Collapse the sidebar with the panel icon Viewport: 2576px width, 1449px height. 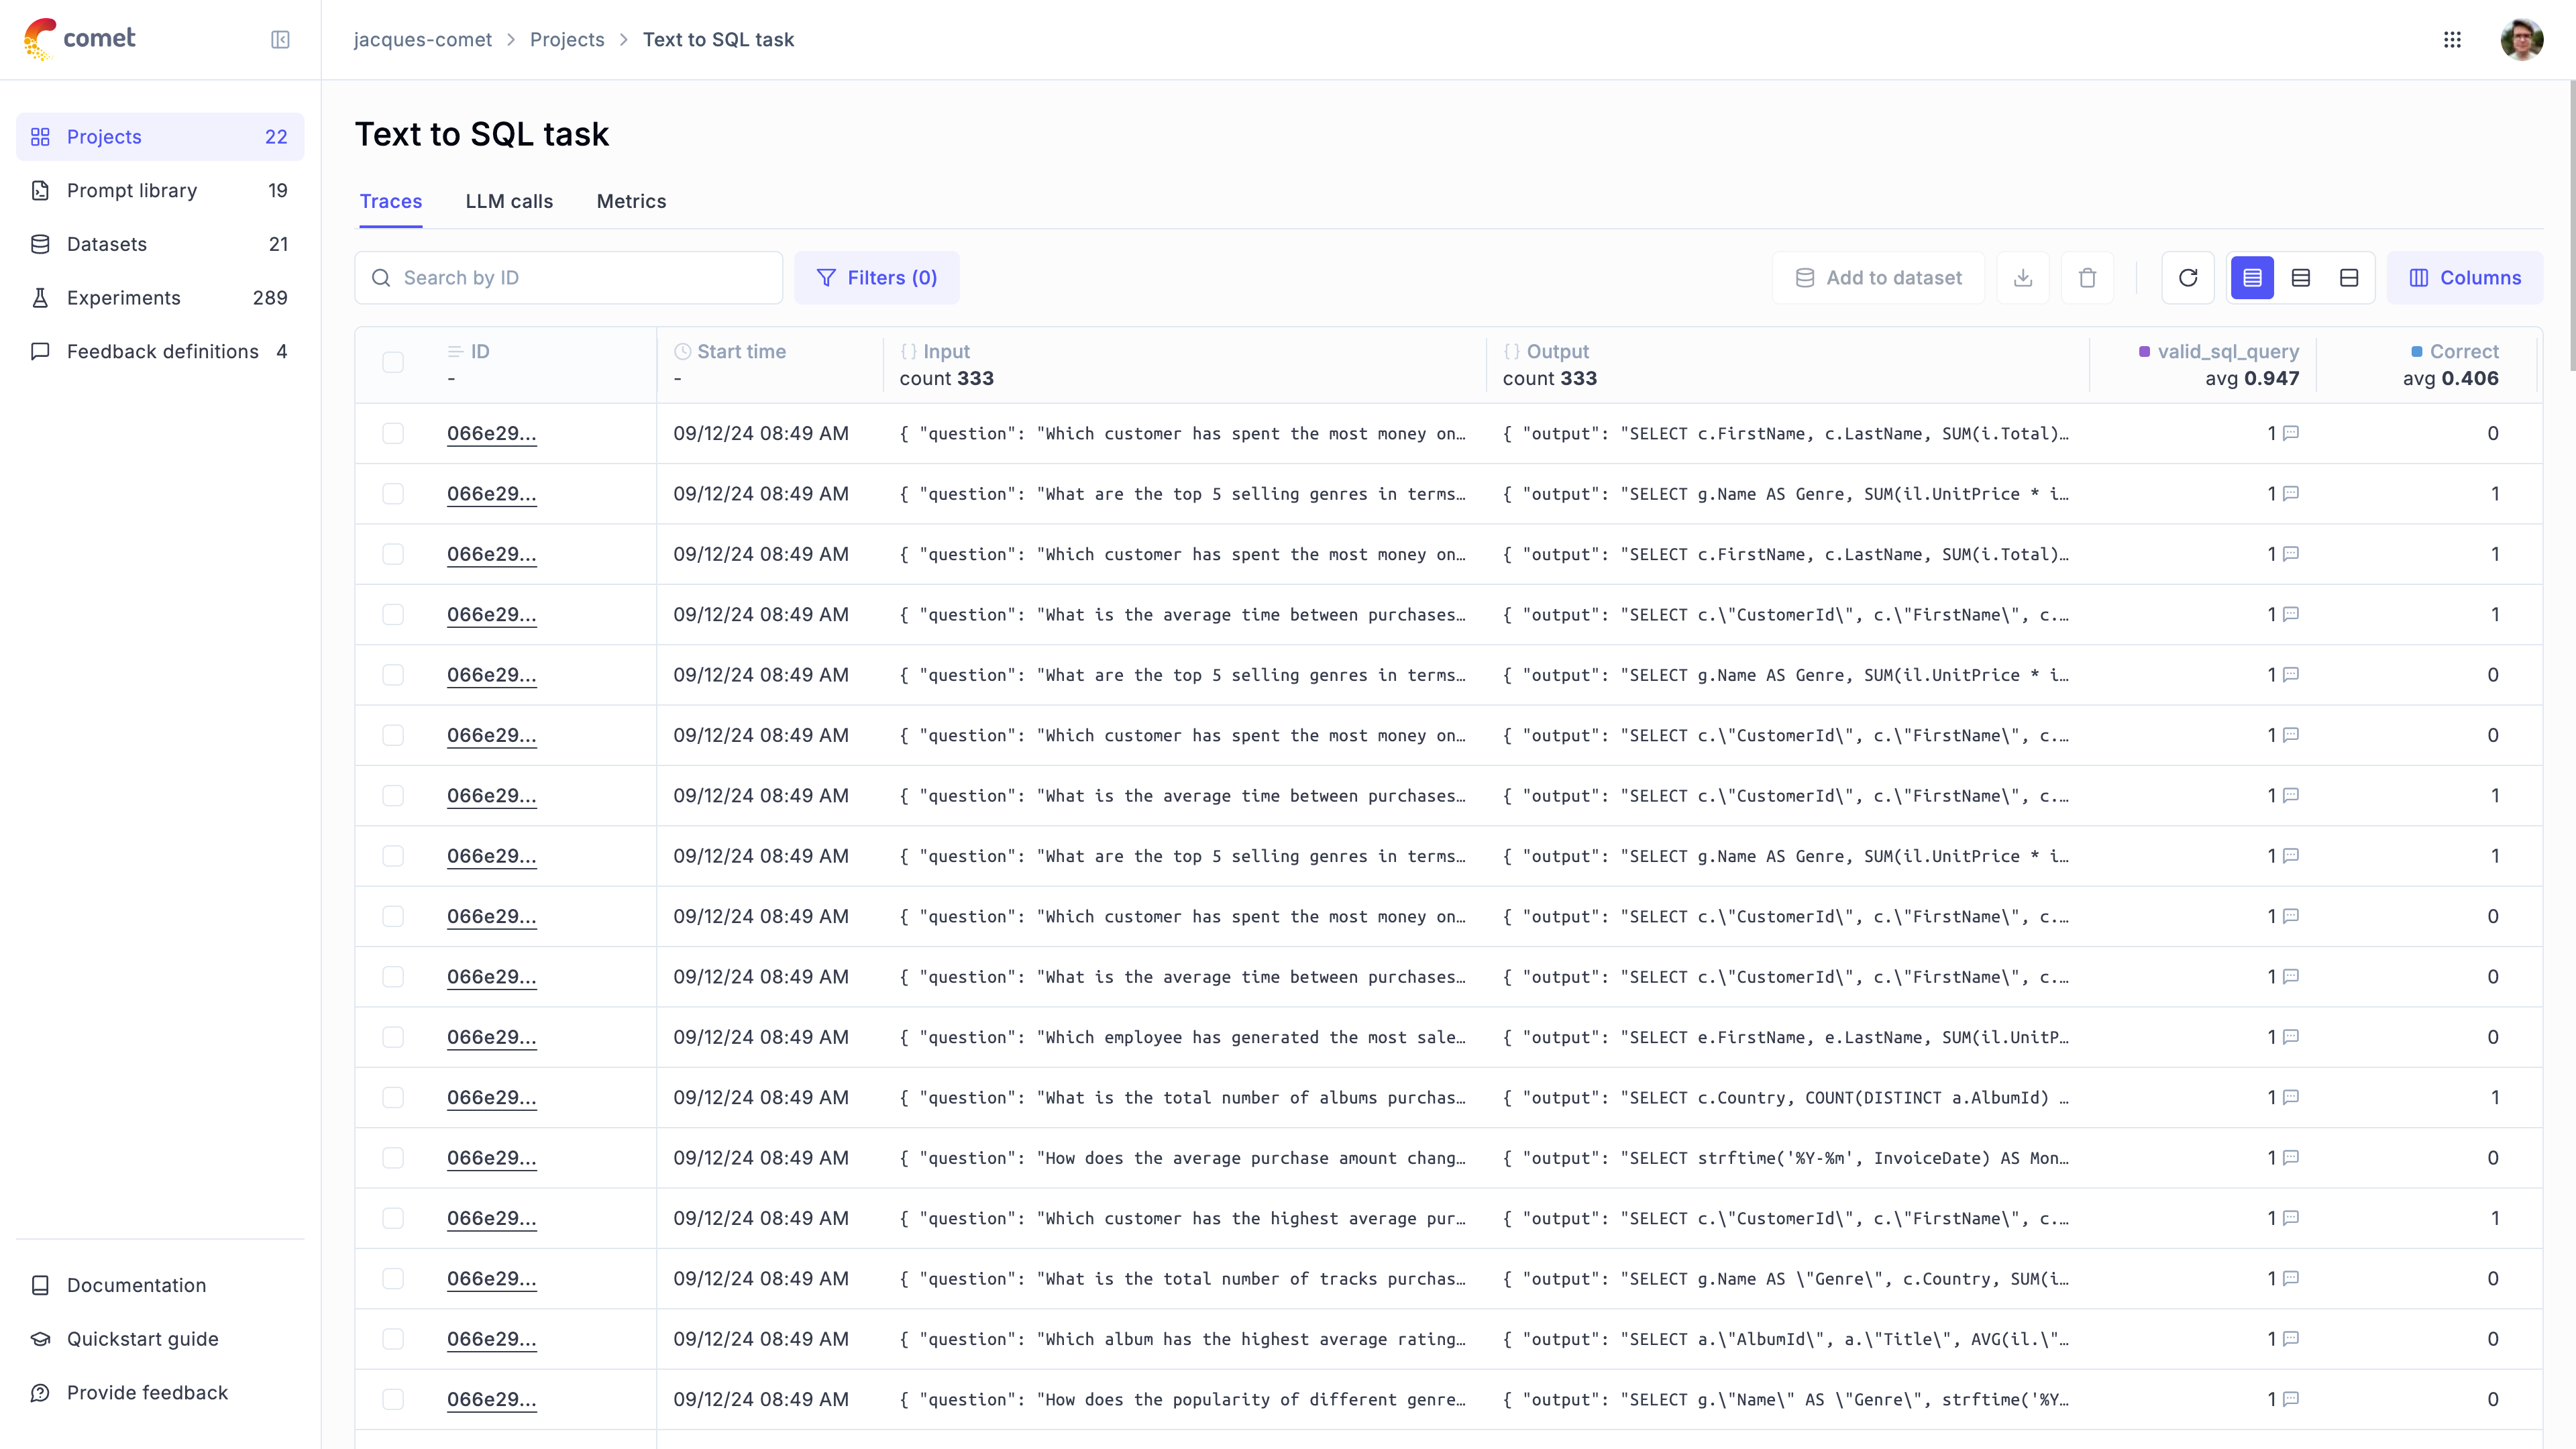tap(280, 39)
